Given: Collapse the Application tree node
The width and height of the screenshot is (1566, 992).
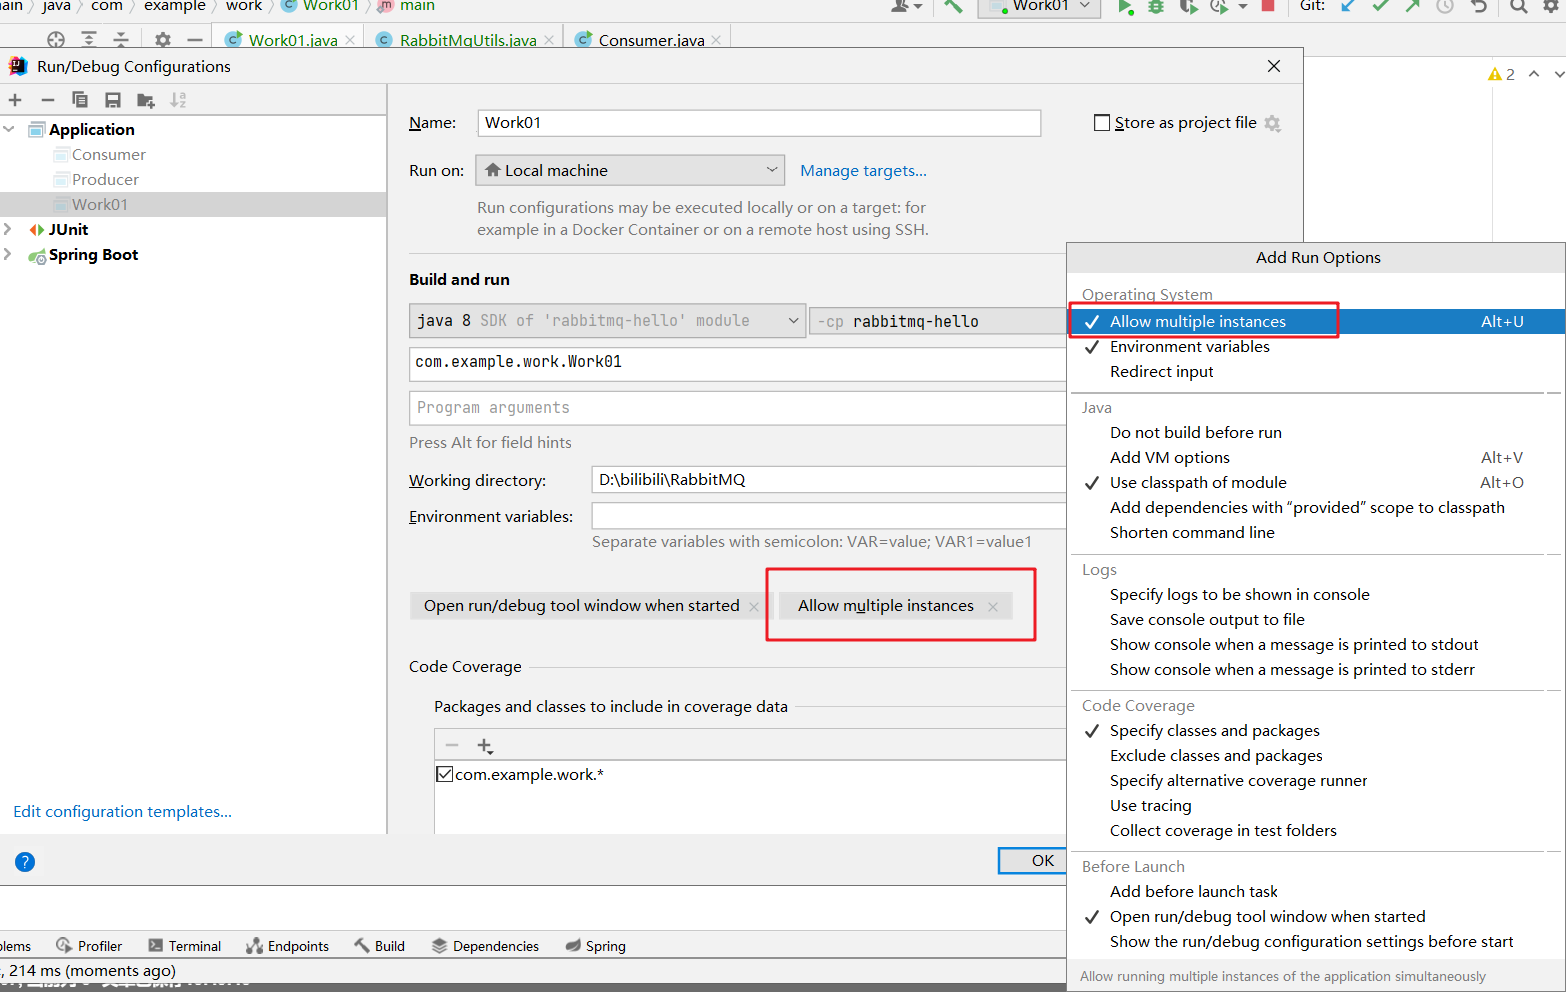Looking at the screenshot, I should tap(9, 129).
